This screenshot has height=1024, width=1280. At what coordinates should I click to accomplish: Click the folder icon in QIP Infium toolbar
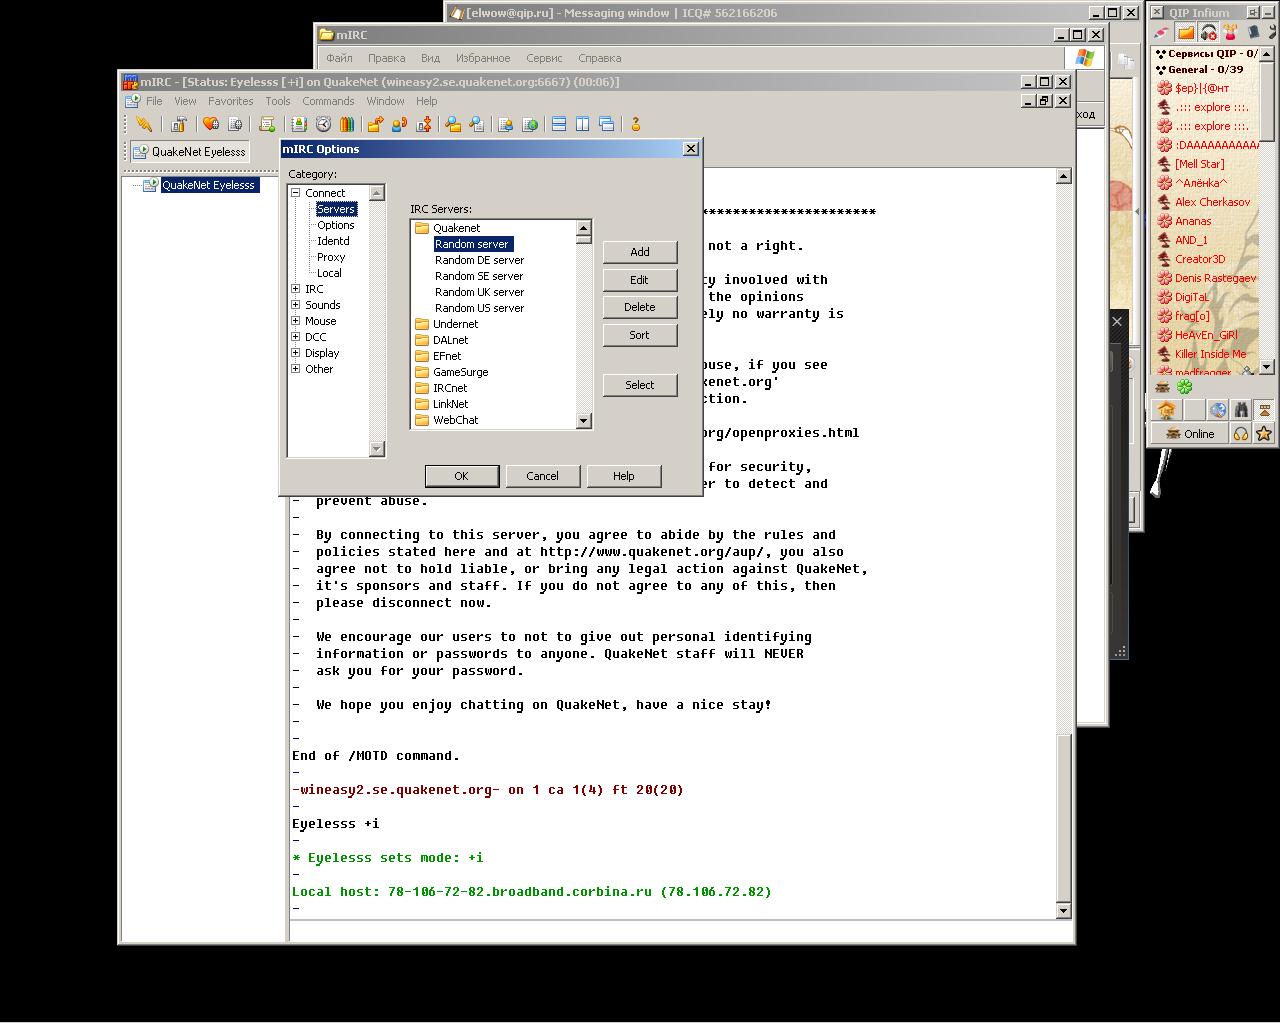click(x=1185, y=33)
